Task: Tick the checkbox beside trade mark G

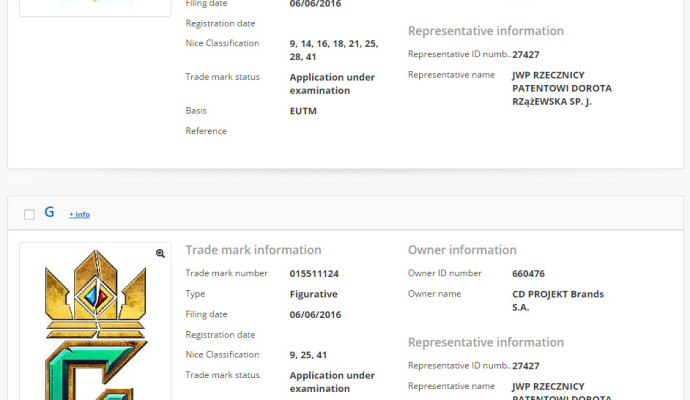Action: pos(29,214)
